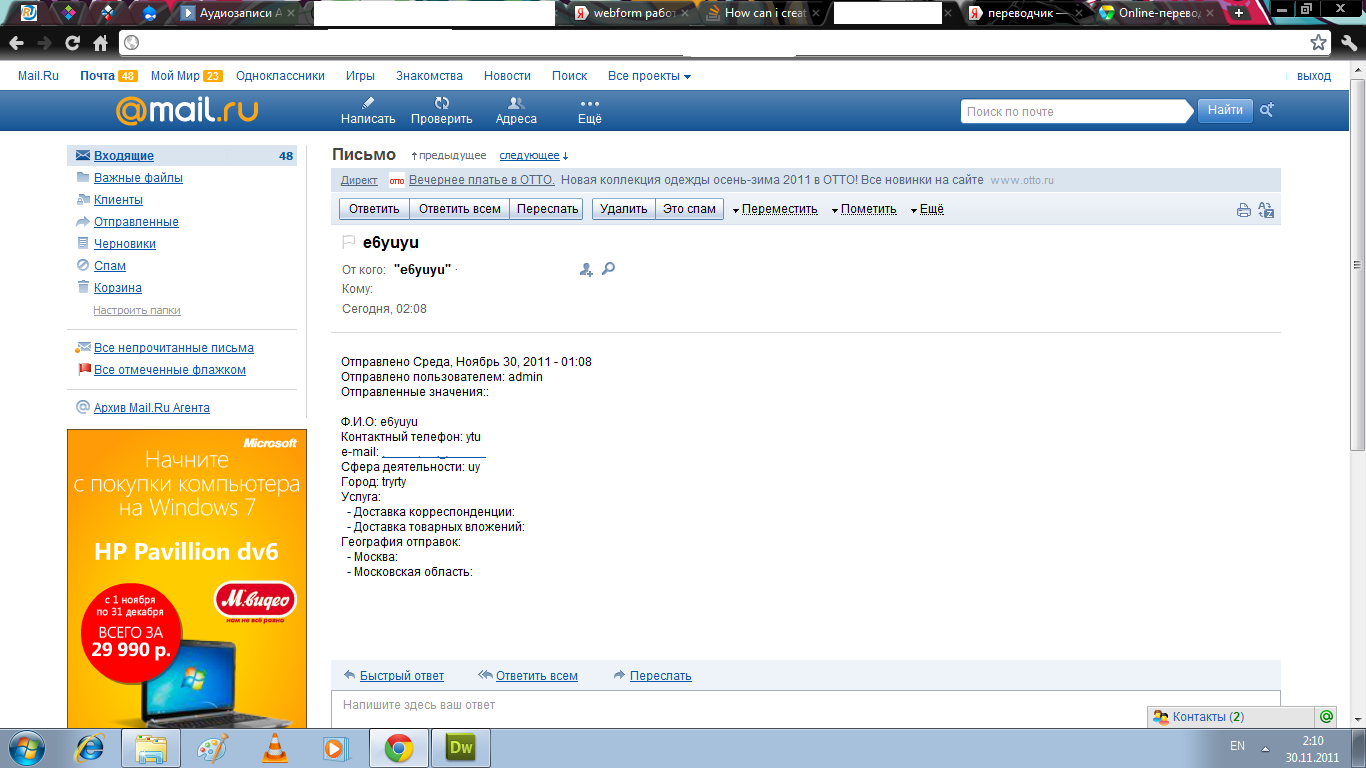
Task: Open the Ещё menu in header
Action: click(590, 110)
